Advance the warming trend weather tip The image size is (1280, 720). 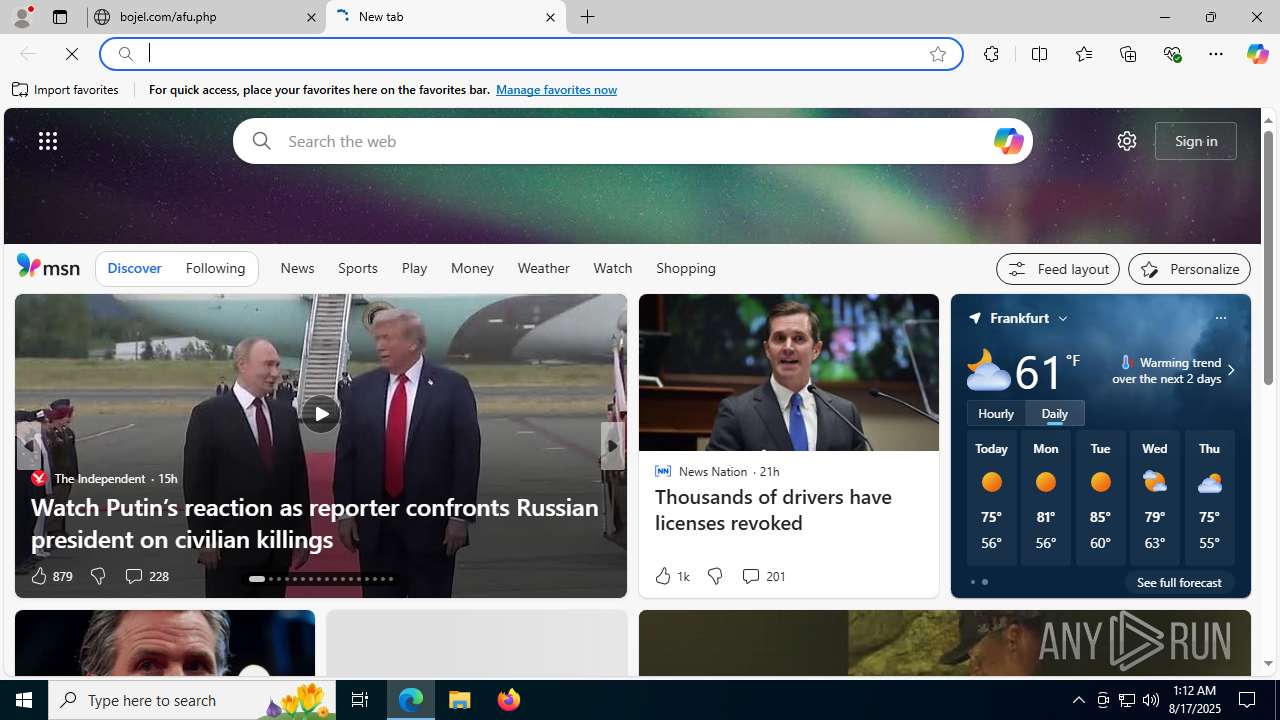[x=1230, y=370]
